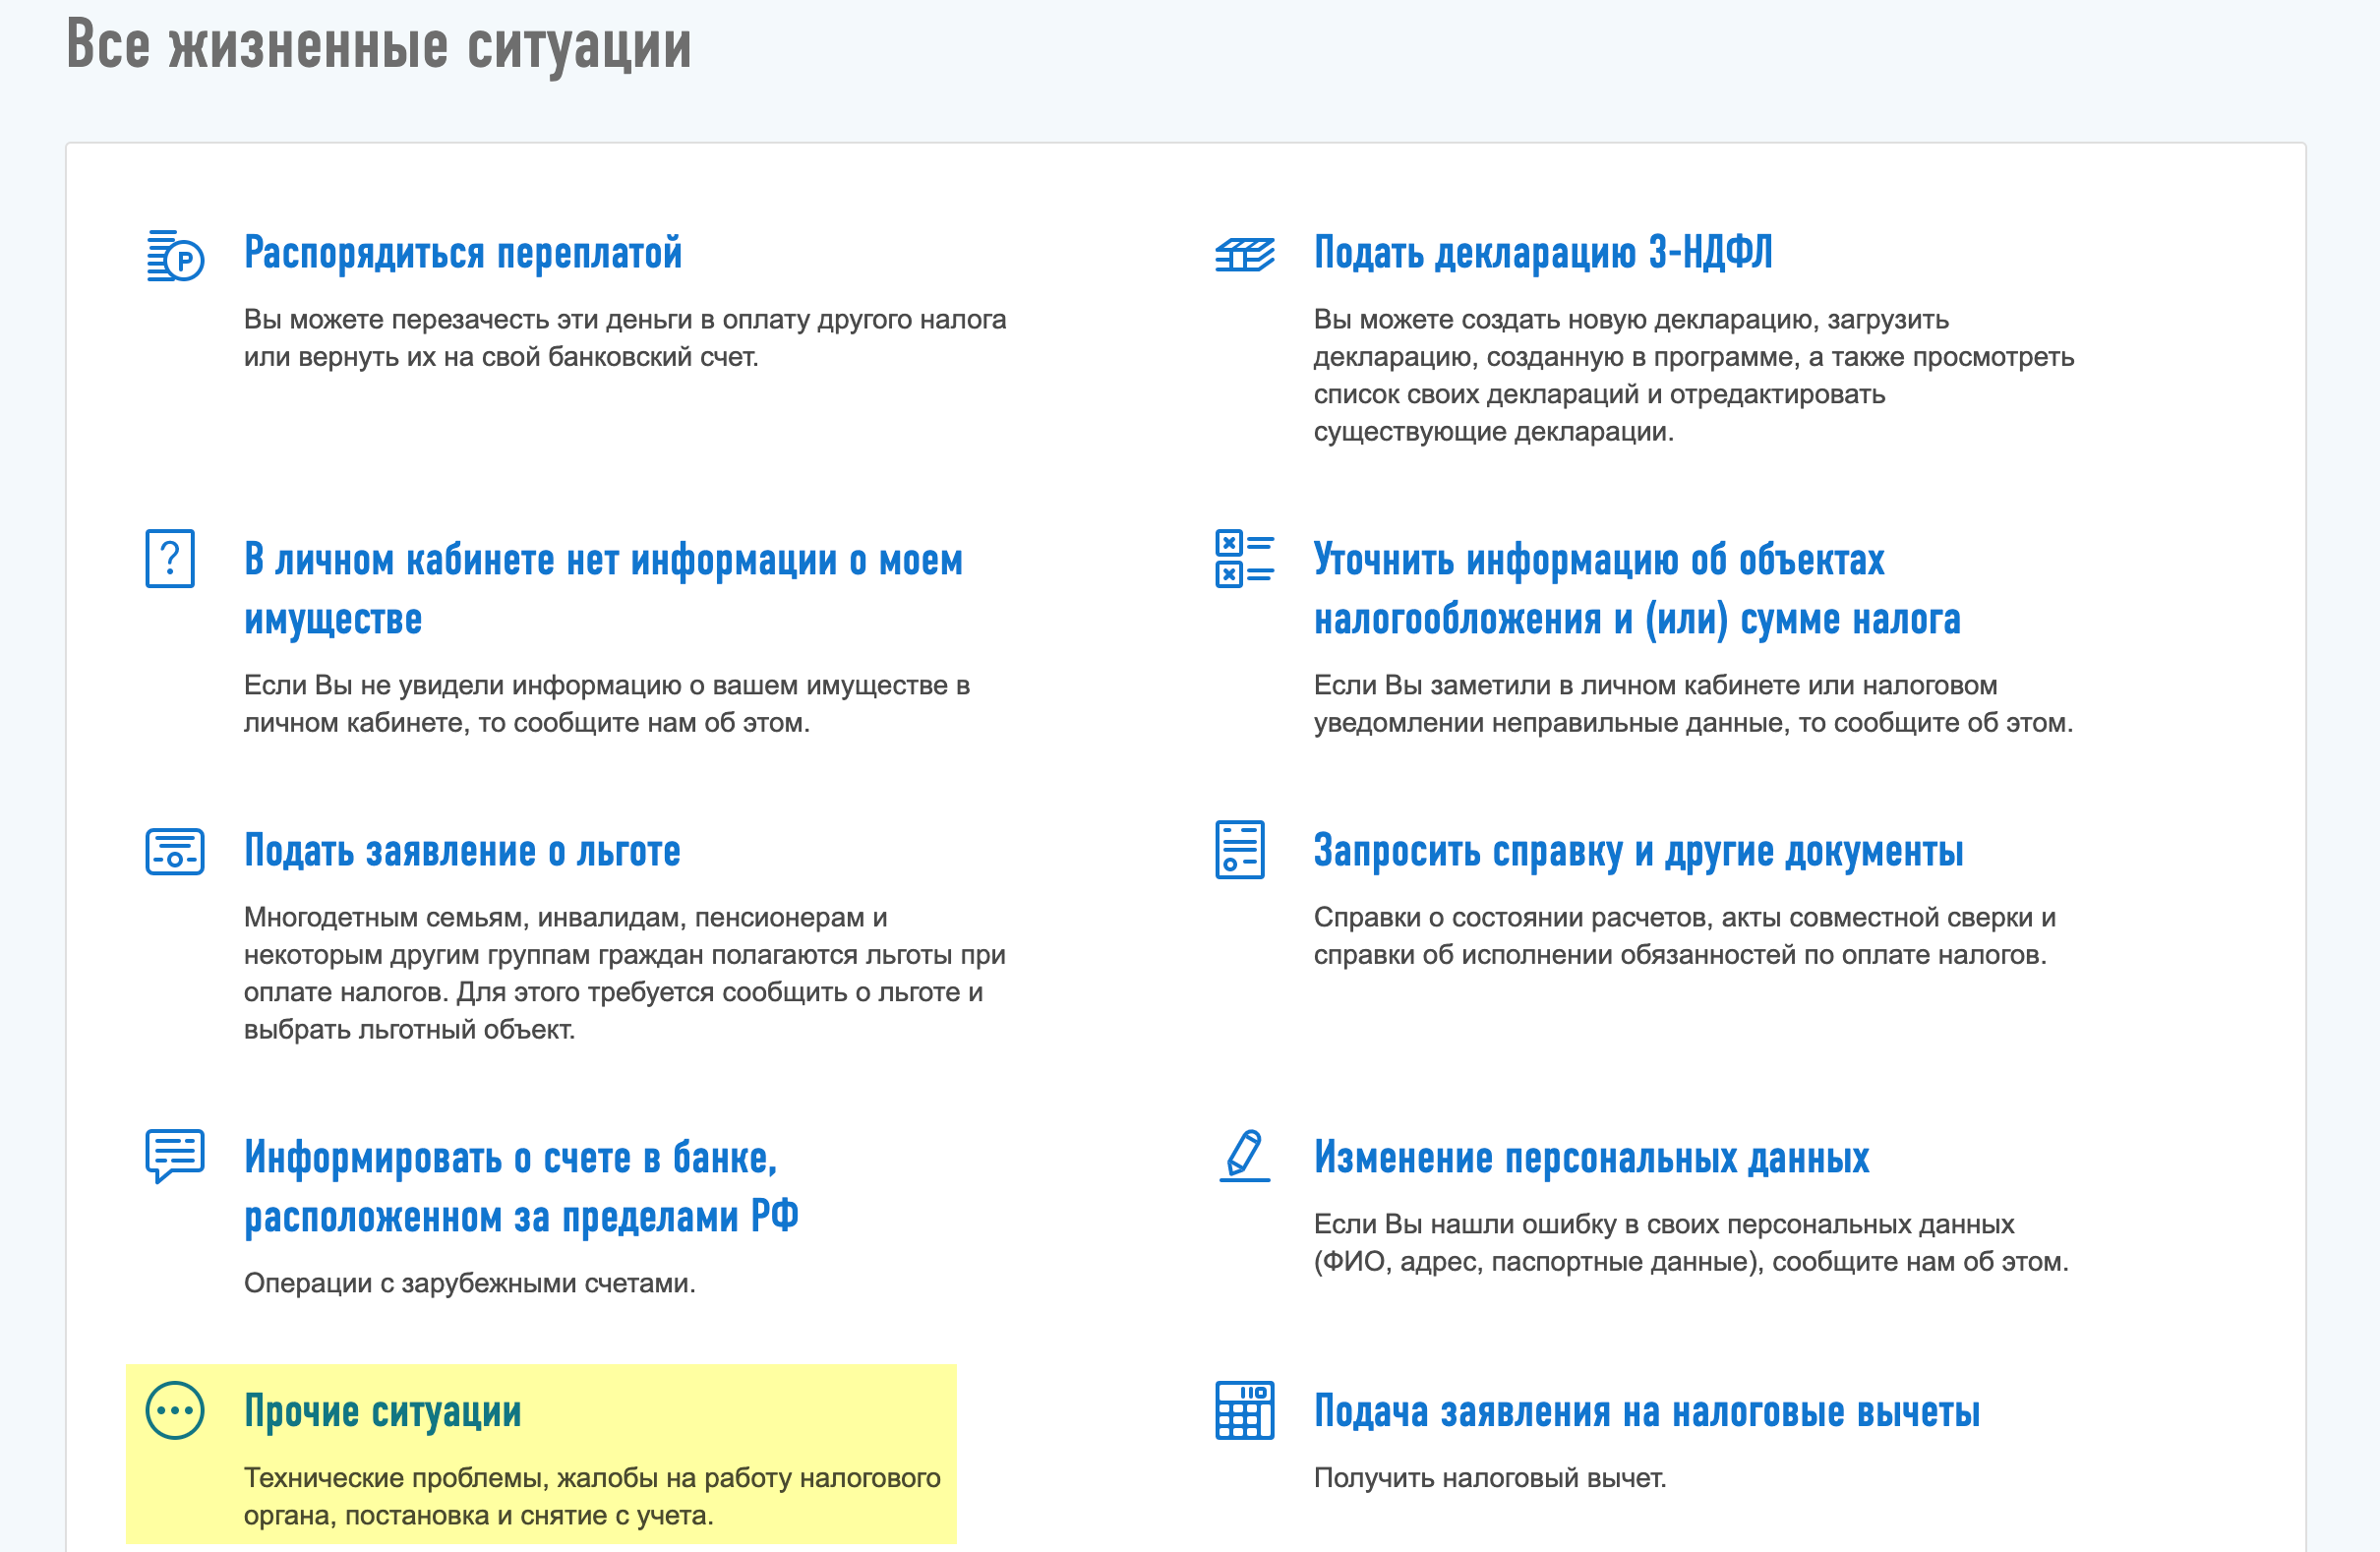Click the text 'Справки о состоянии расчетов'
The image size is (2380, 1552).
tap(1685, 936)
